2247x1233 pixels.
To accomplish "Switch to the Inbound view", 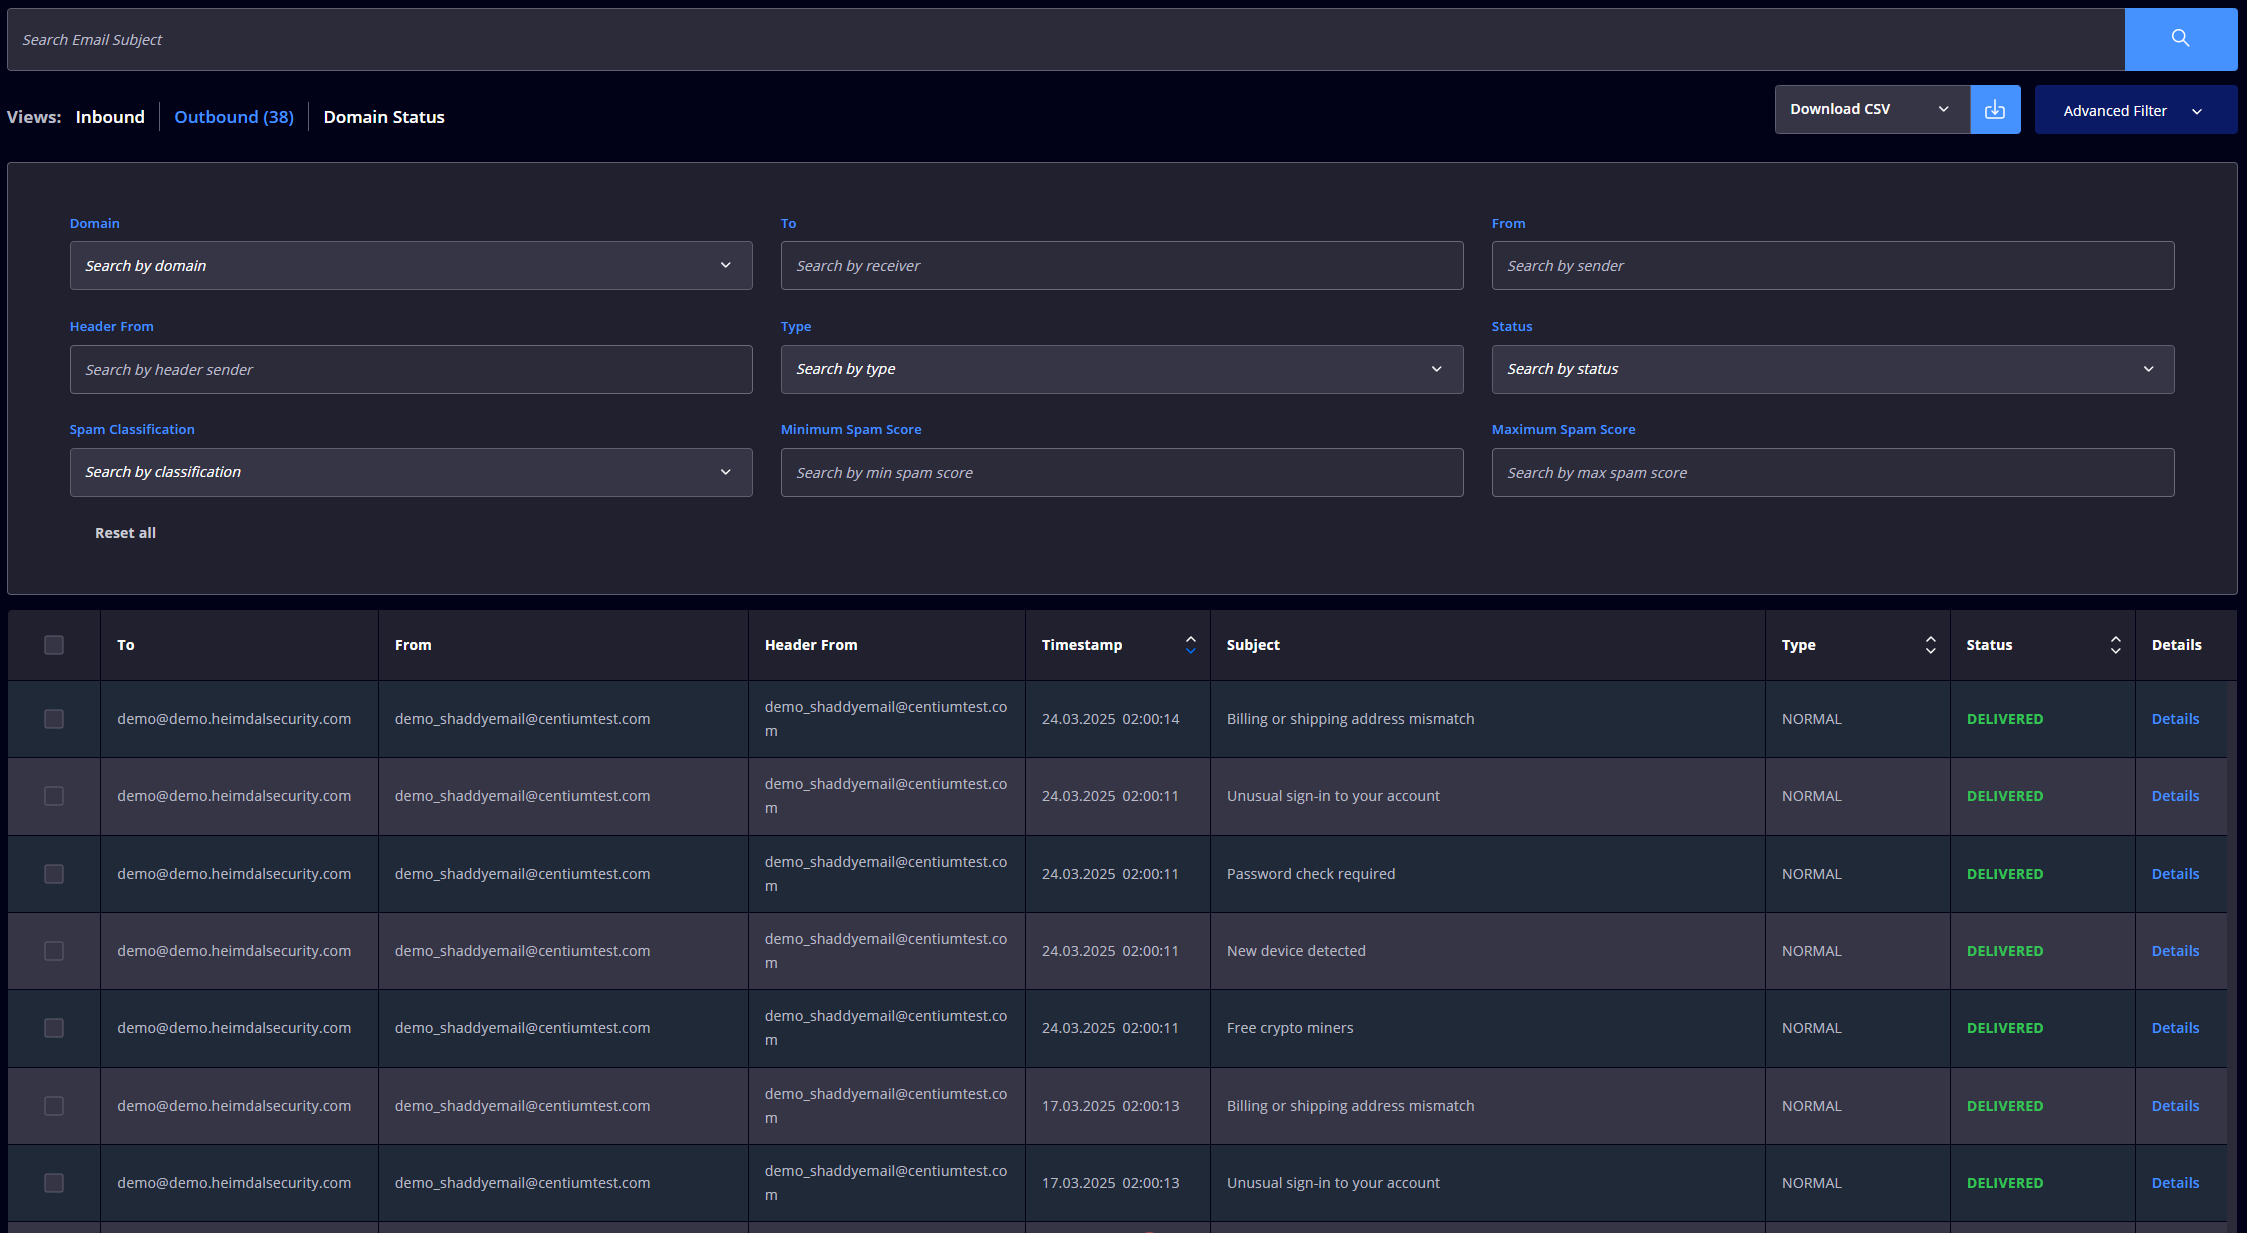I will tap(110, 117).
